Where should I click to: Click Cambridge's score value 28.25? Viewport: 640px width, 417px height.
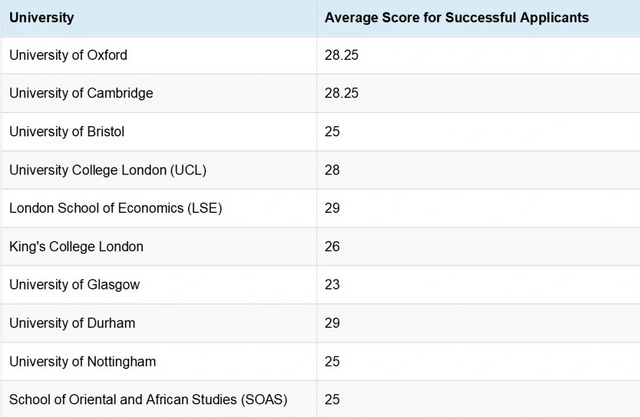pyautogui.click(x=341, y=93)
